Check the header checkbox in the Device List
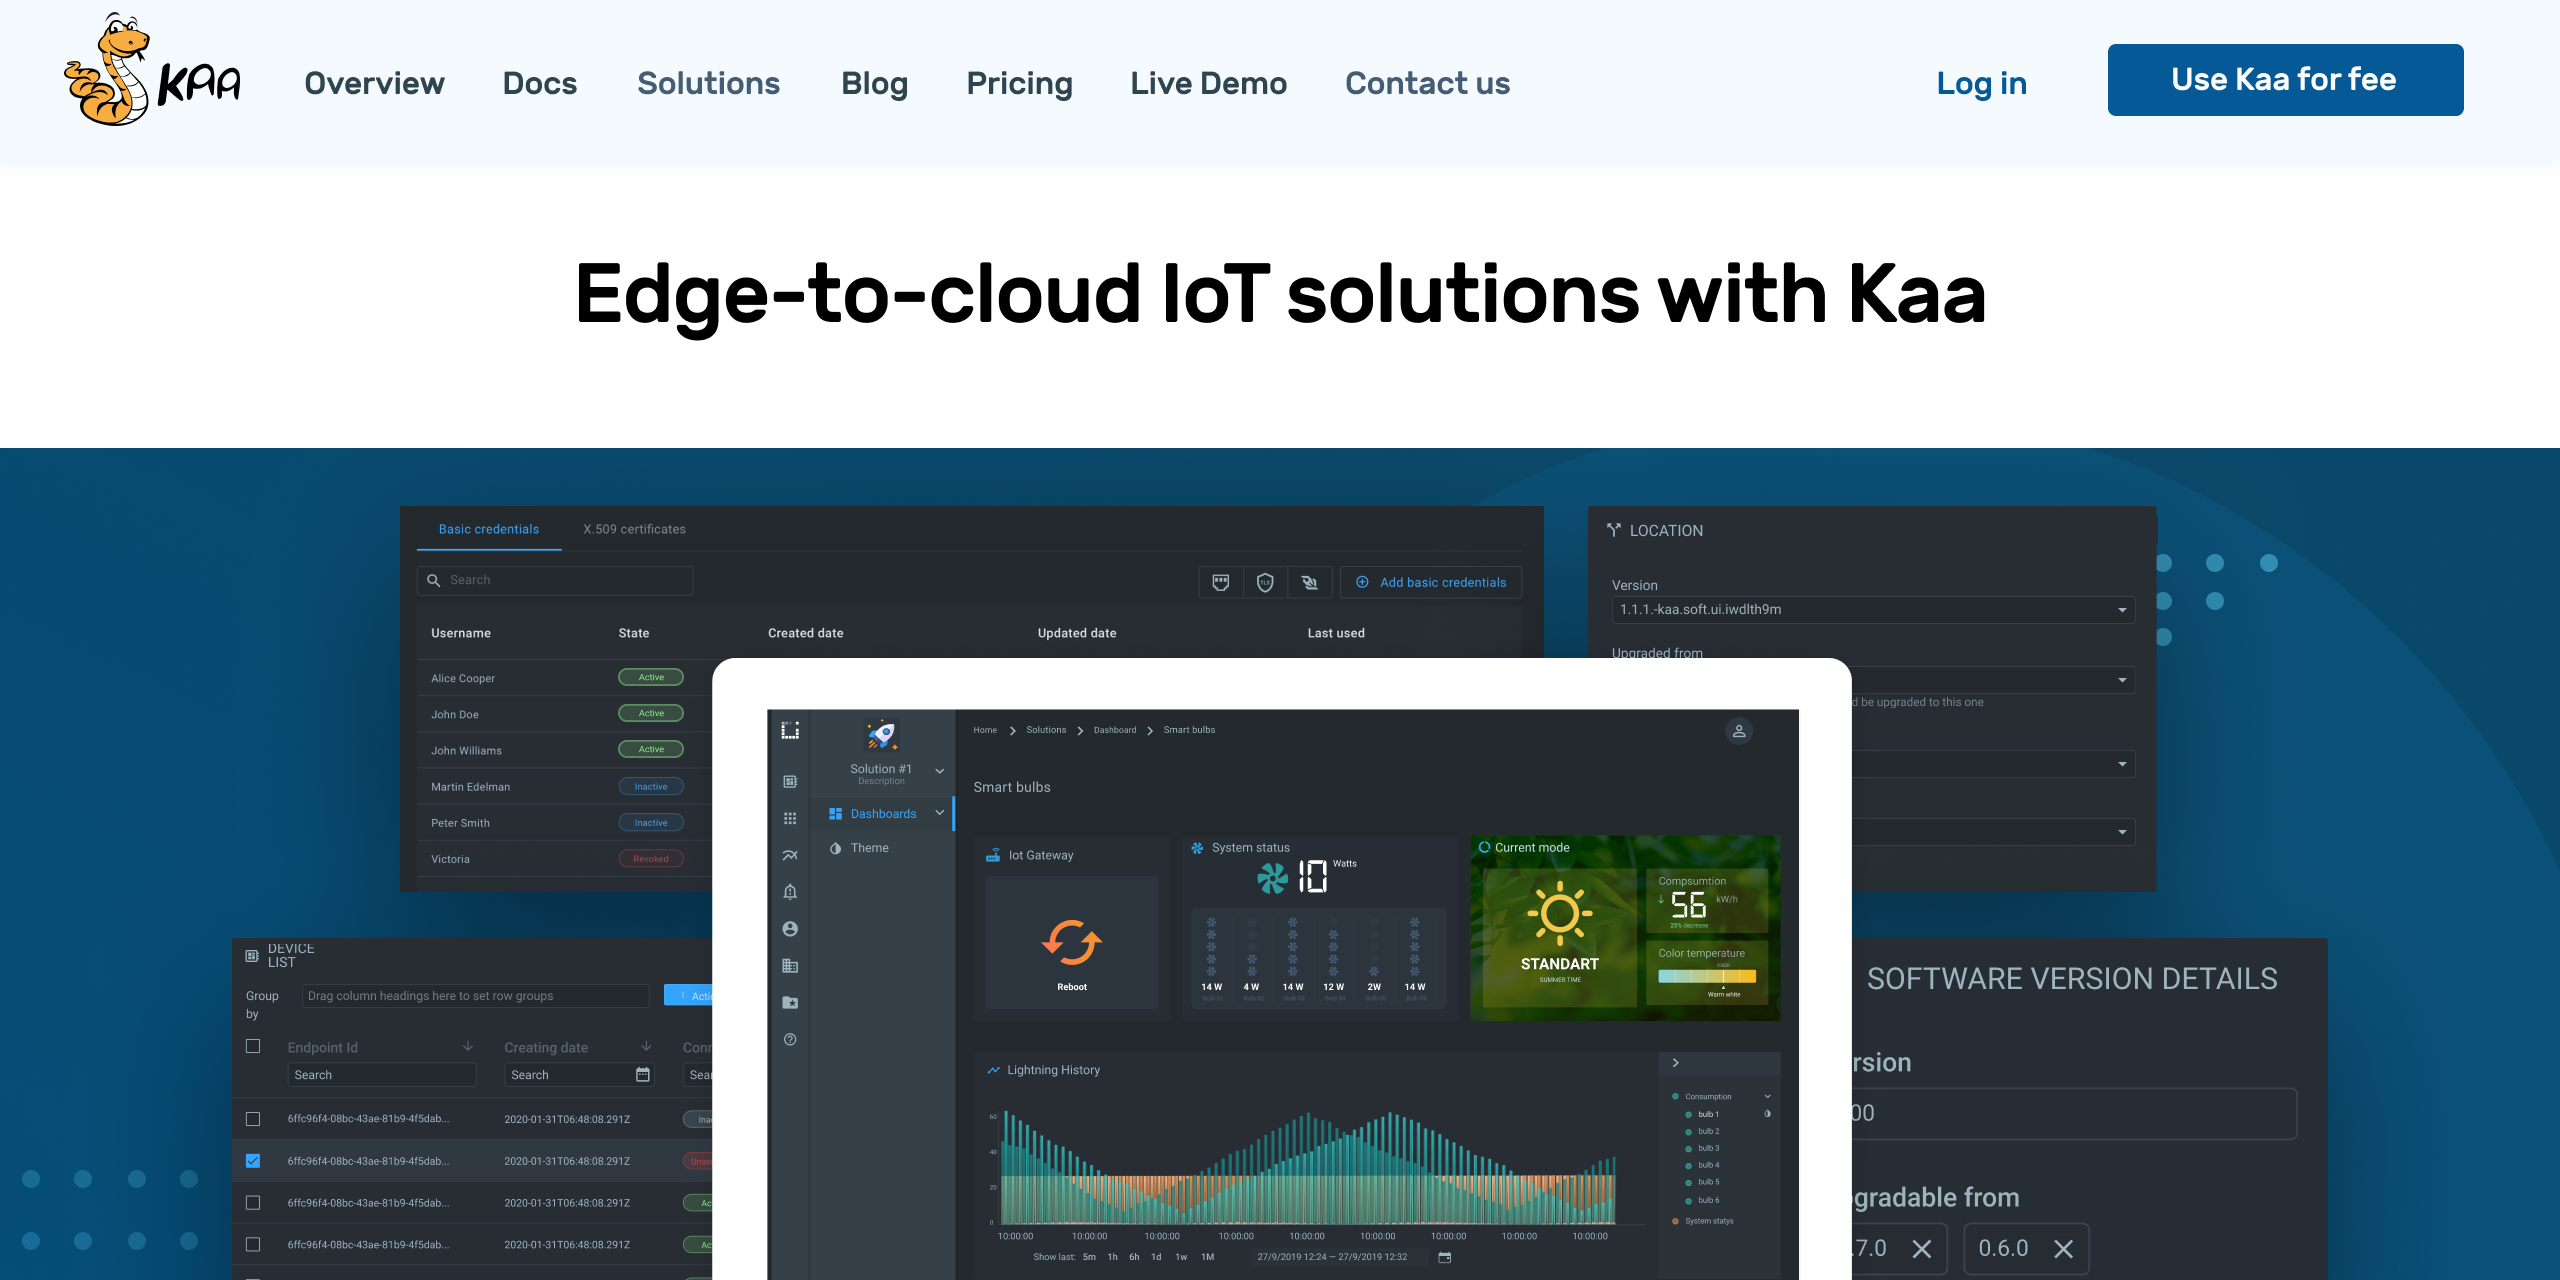Screen dimensions: 2560x1280 click(x=253, y=1046)
